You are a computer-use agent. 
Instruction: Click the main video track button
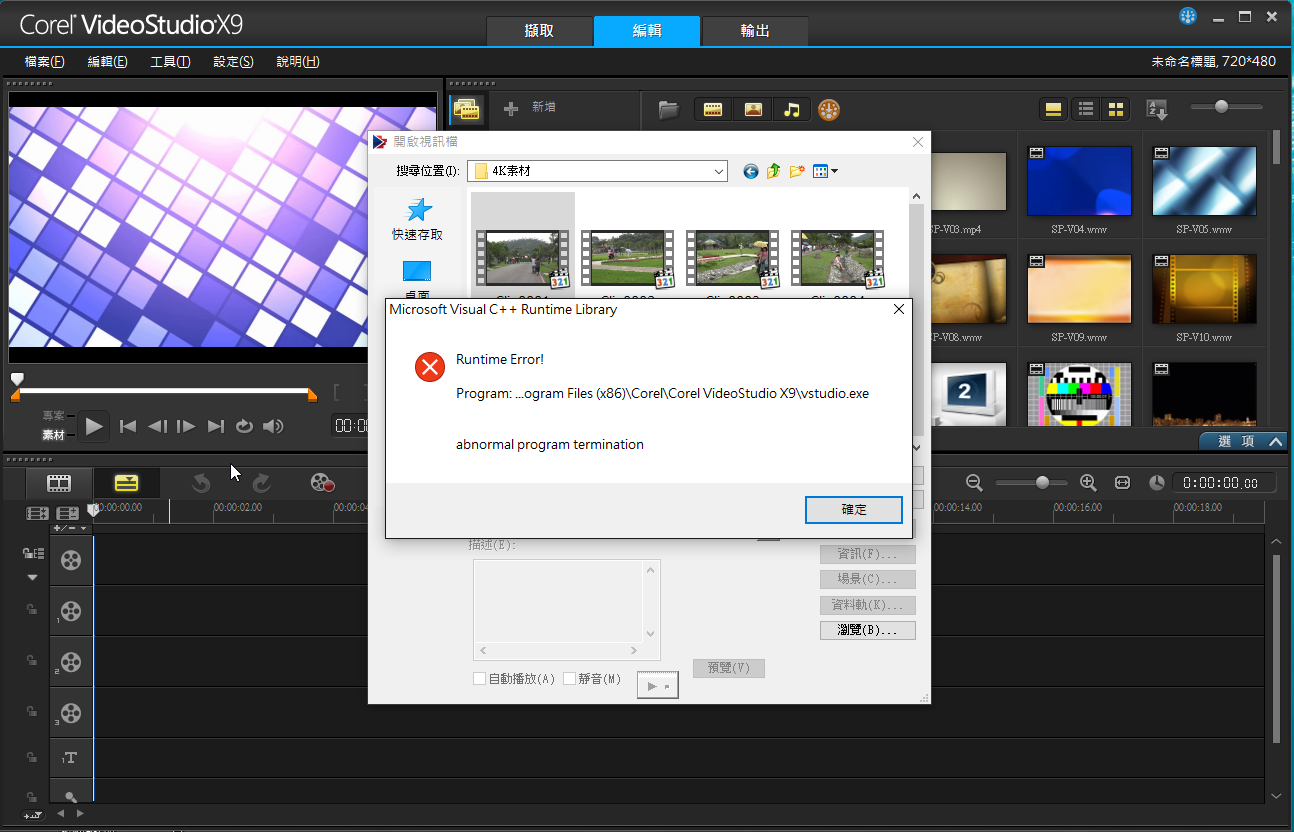click(x=71, y=559)
